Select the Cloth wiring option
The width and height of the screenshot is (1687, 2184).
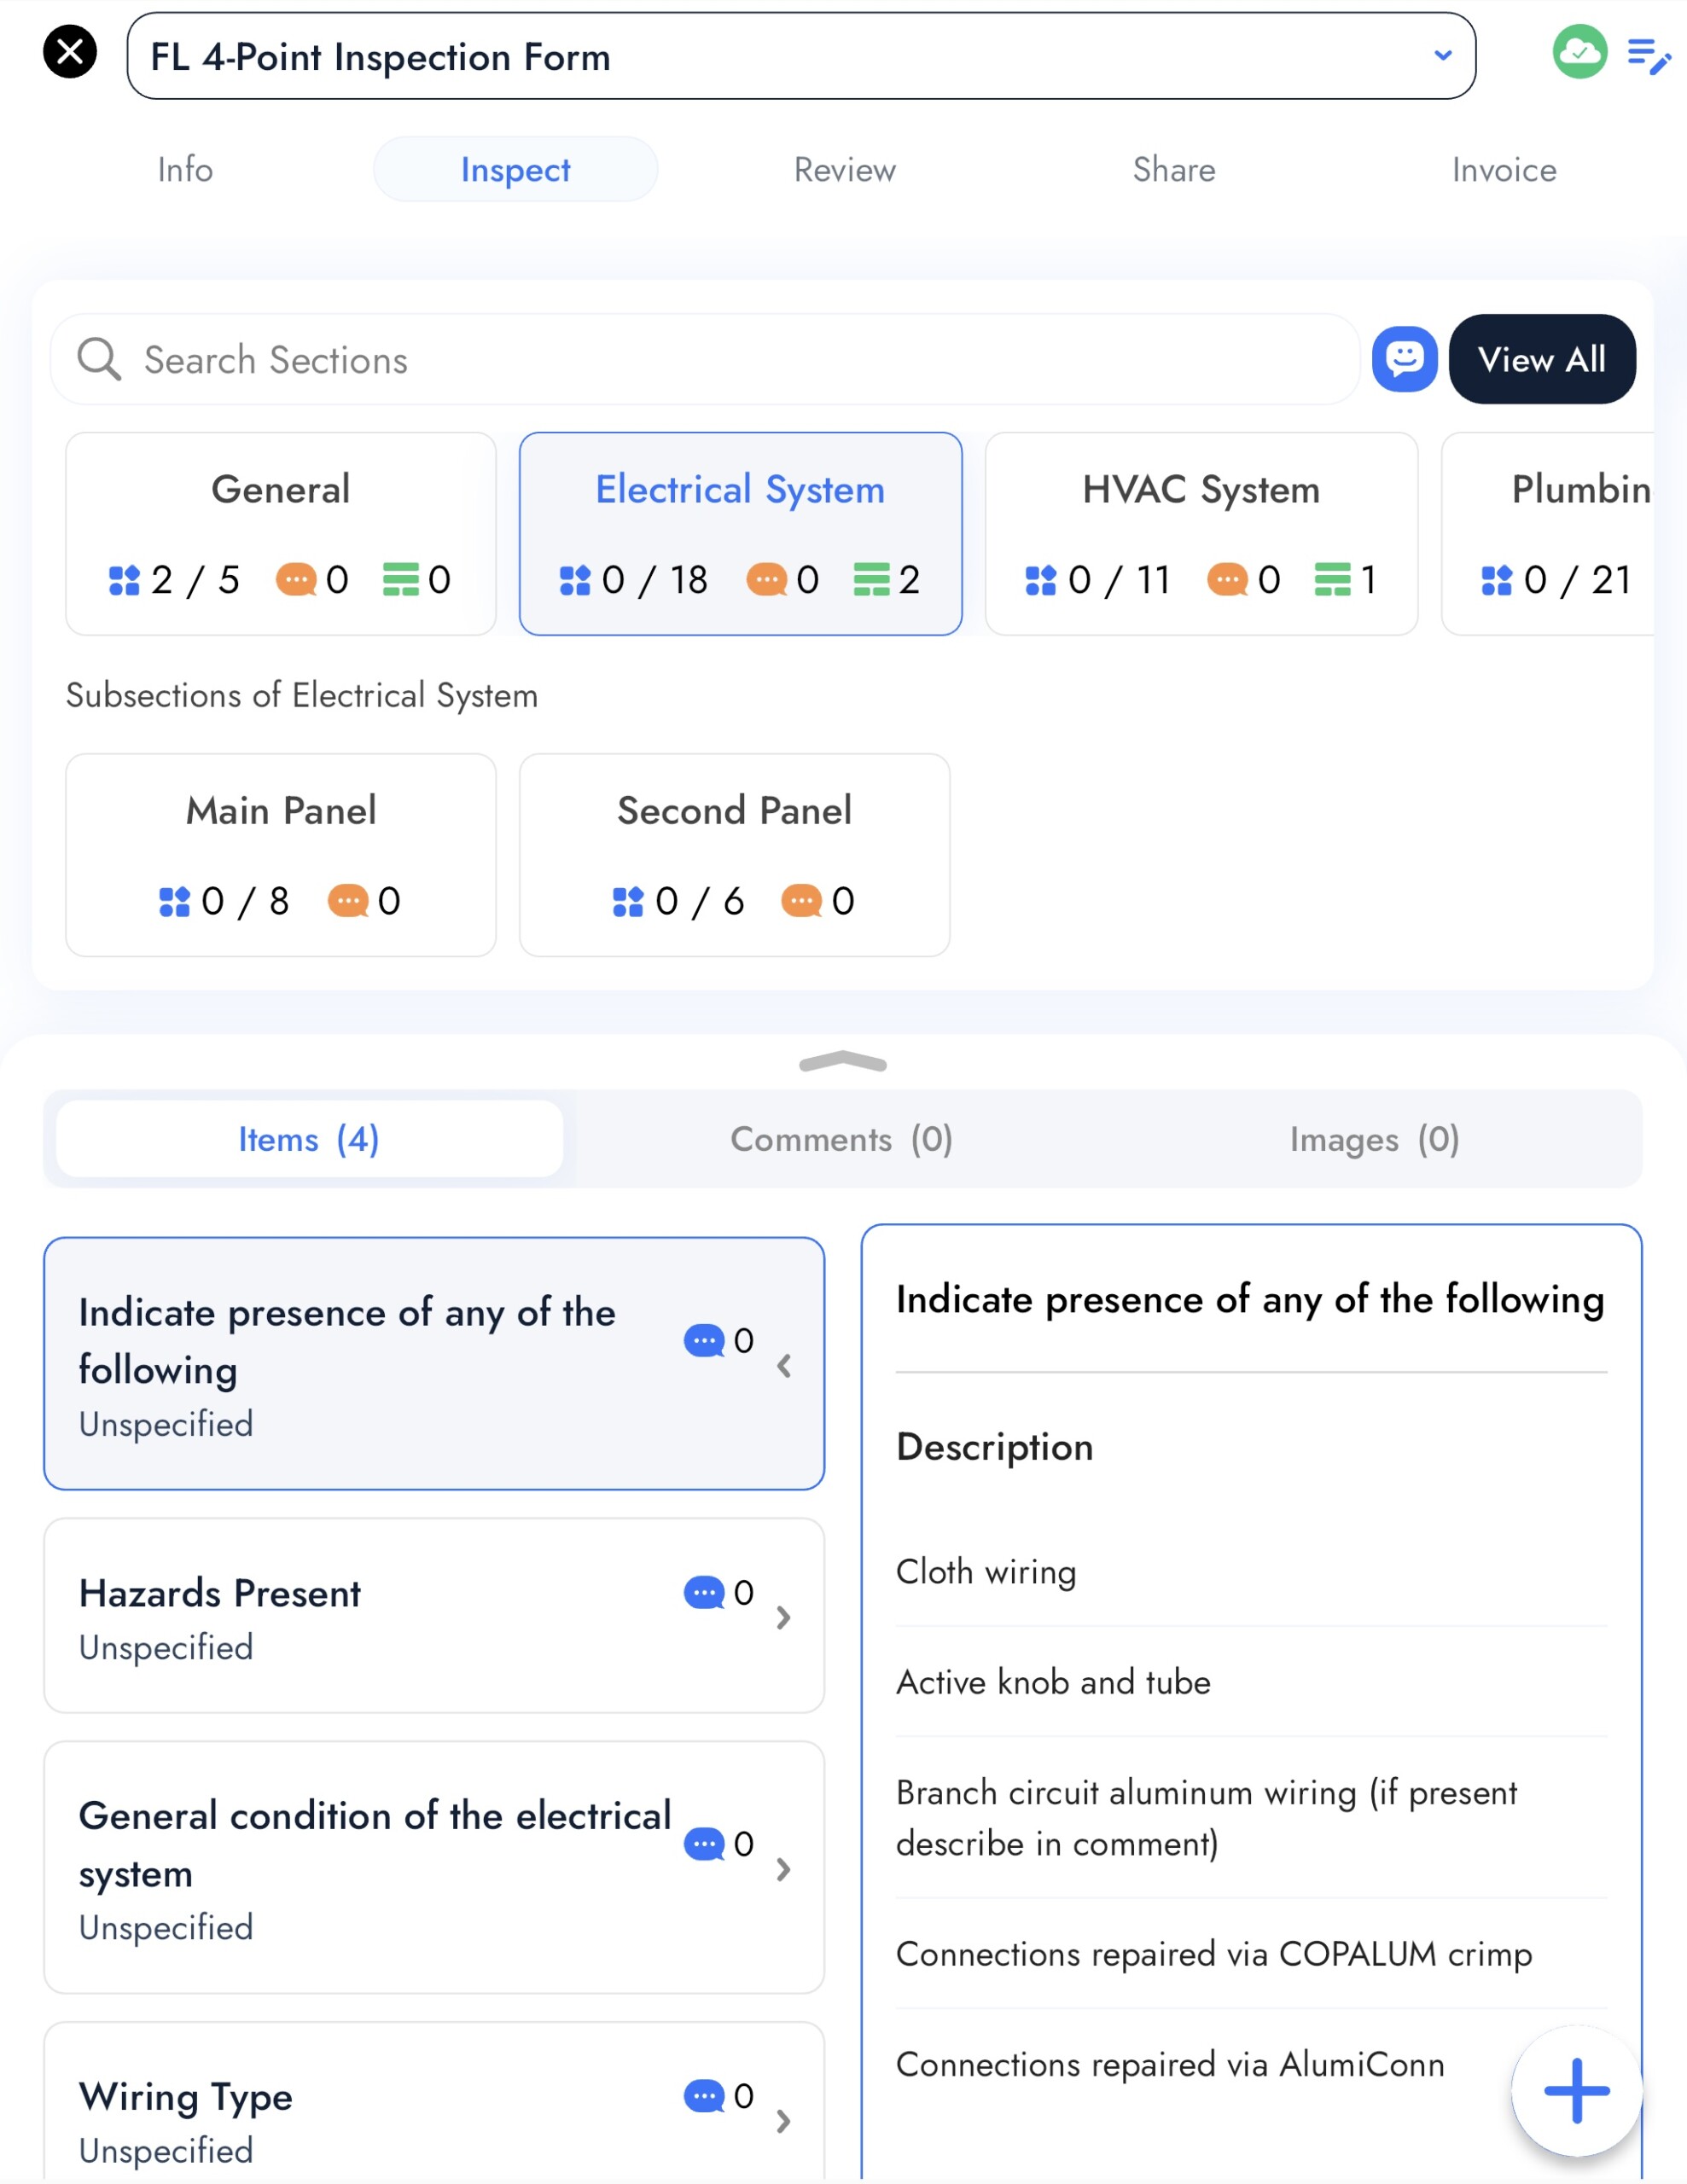pyautogui.click(x=986, y=1572)
